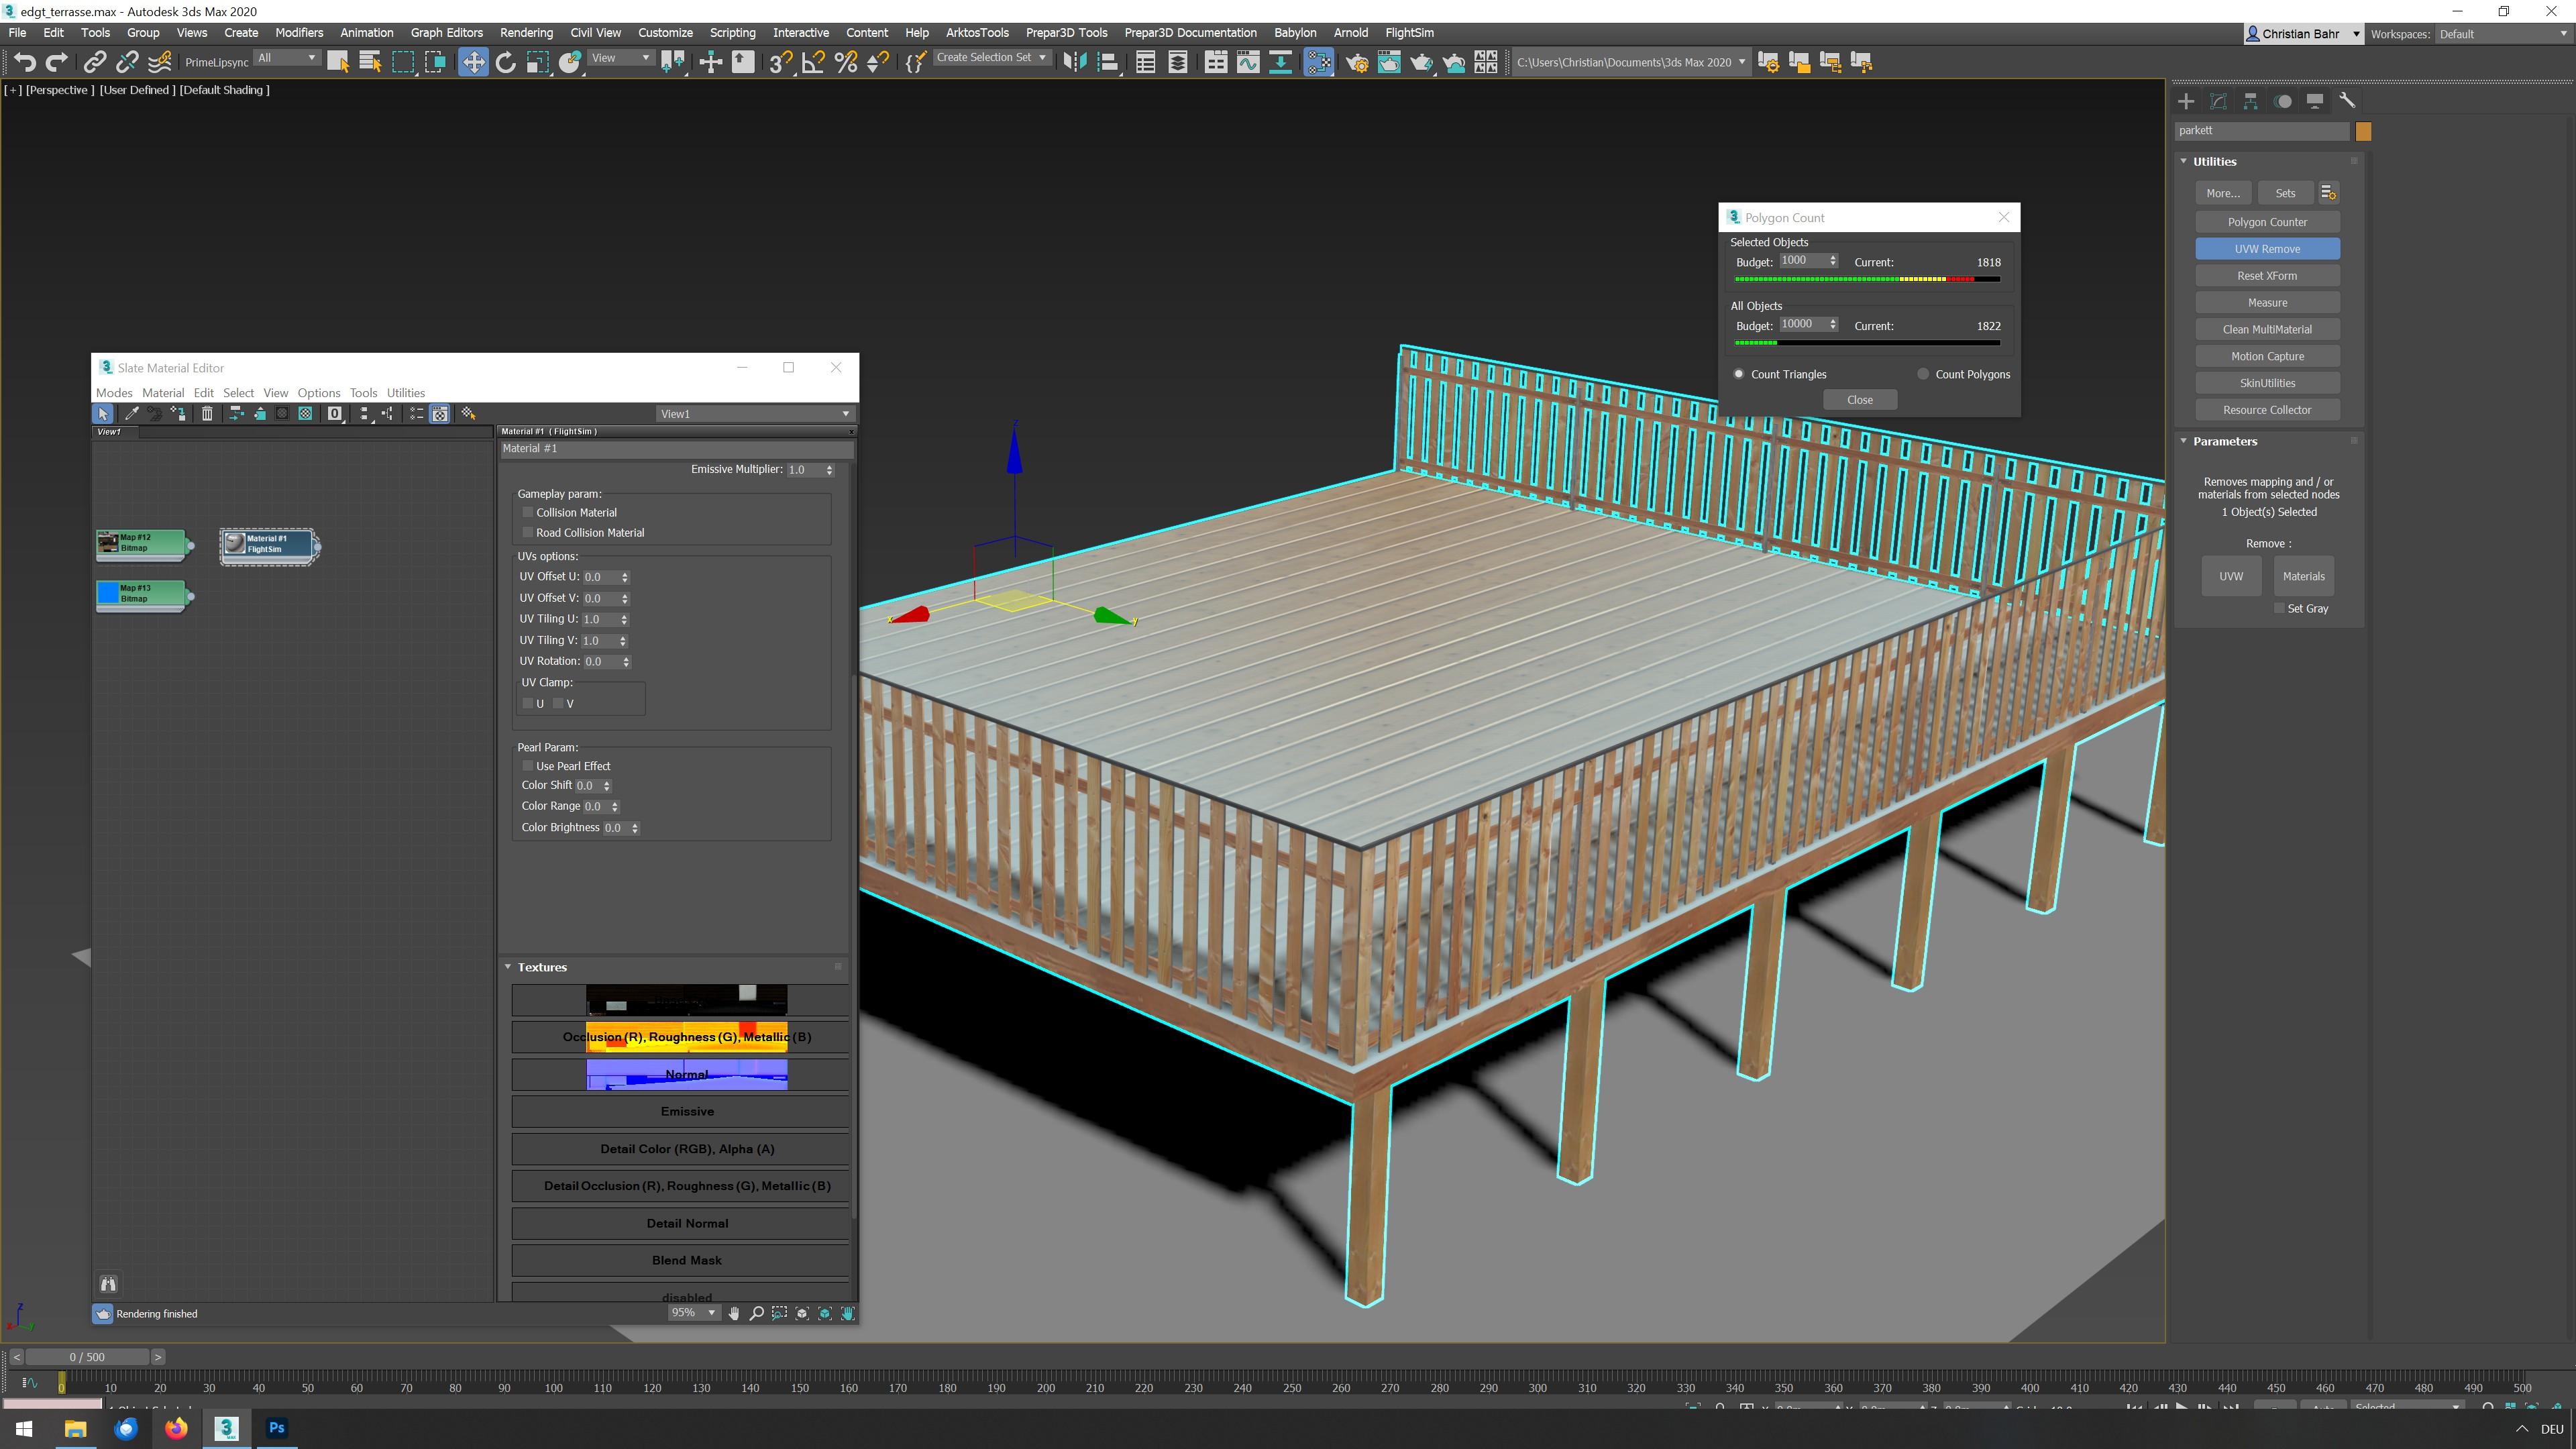Click the Mirror tool icon
Viewport: 2576px width, 1449px height.
coord(1074,62)
